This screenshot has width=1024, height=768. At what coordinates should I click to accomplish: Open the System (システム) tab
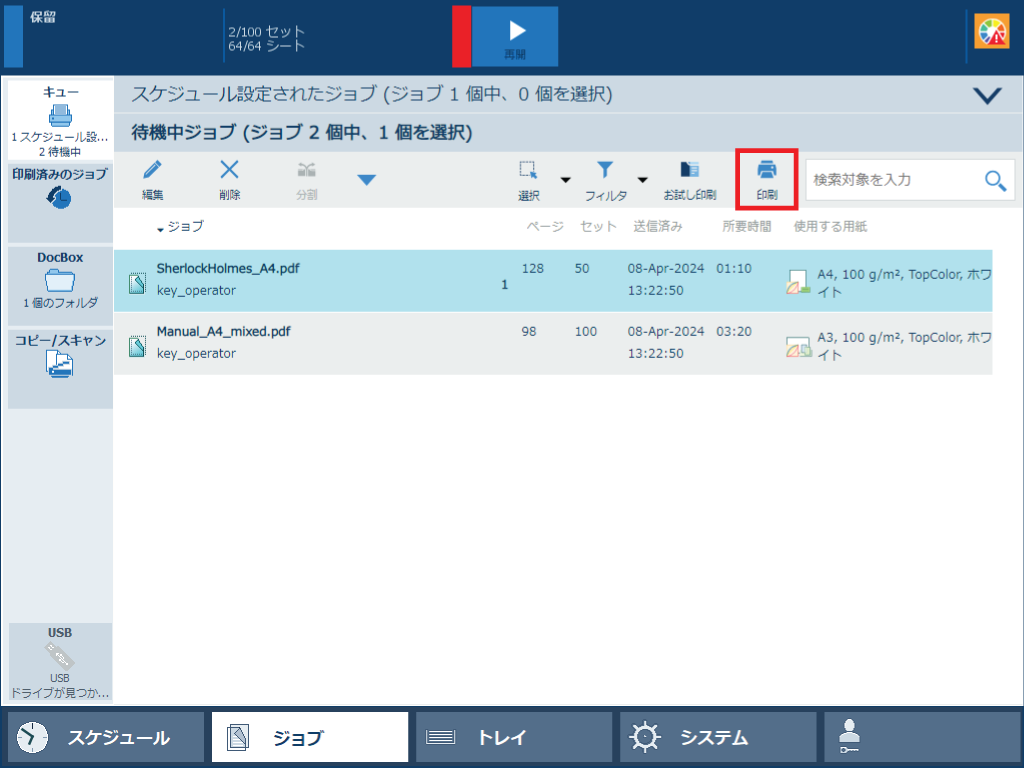coord(717,738)
